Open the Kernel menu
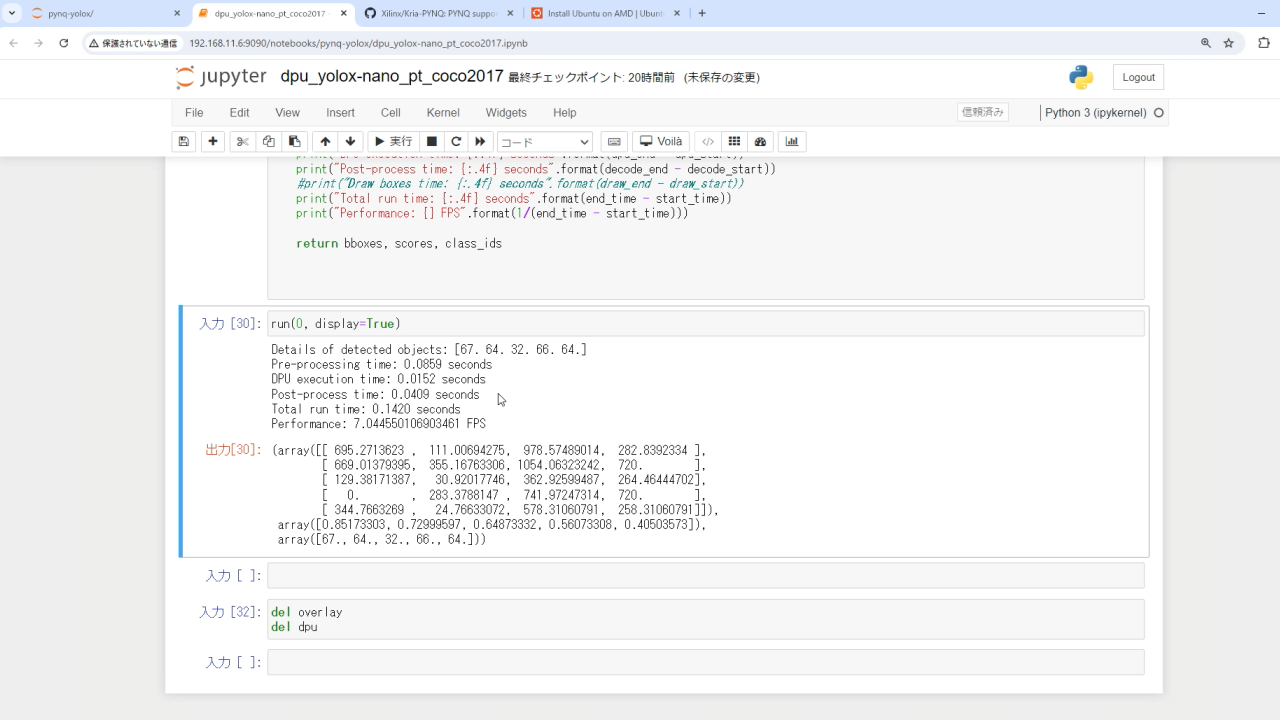Screen dimensions: 1280x720 click(x=443, y=113)
